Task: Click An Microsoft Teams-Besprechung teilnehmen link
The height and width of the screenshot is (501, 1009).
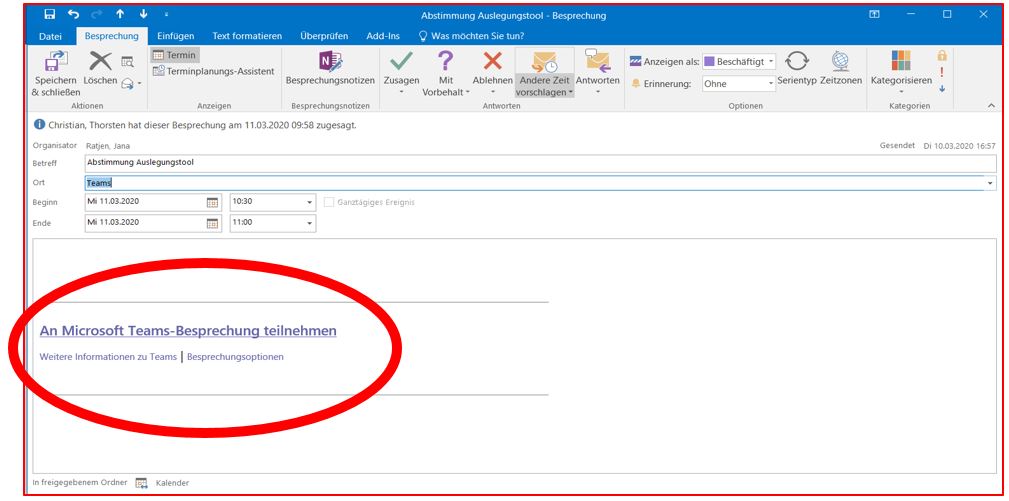Action: 188,331
